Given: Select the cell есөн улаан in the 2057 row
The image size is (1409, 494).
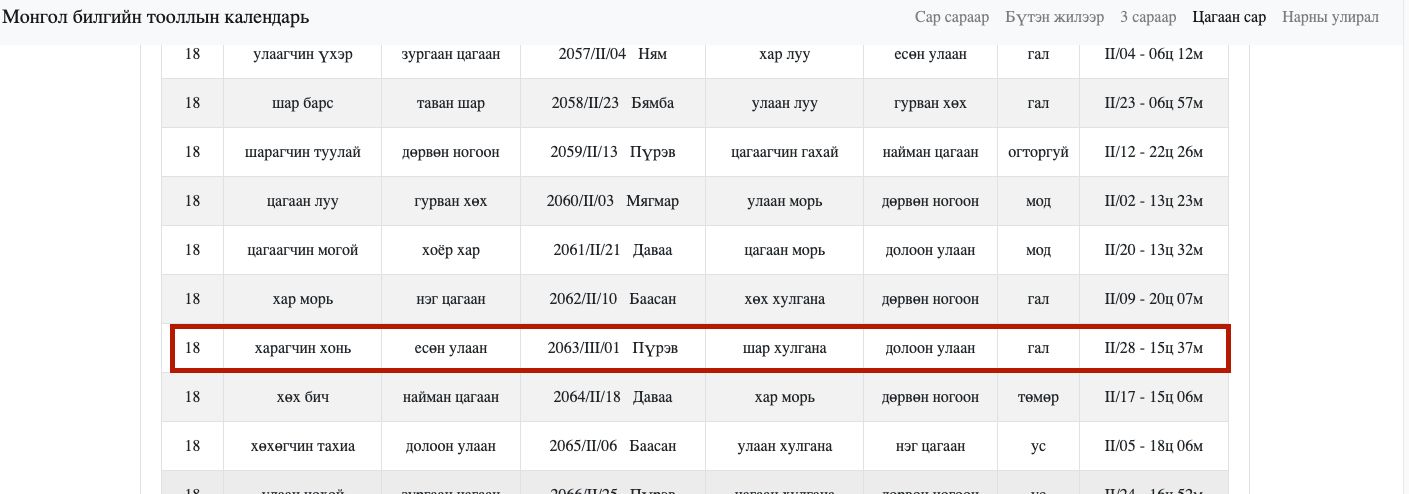Looking at the screenshot, I should click(x=930, y=54).
